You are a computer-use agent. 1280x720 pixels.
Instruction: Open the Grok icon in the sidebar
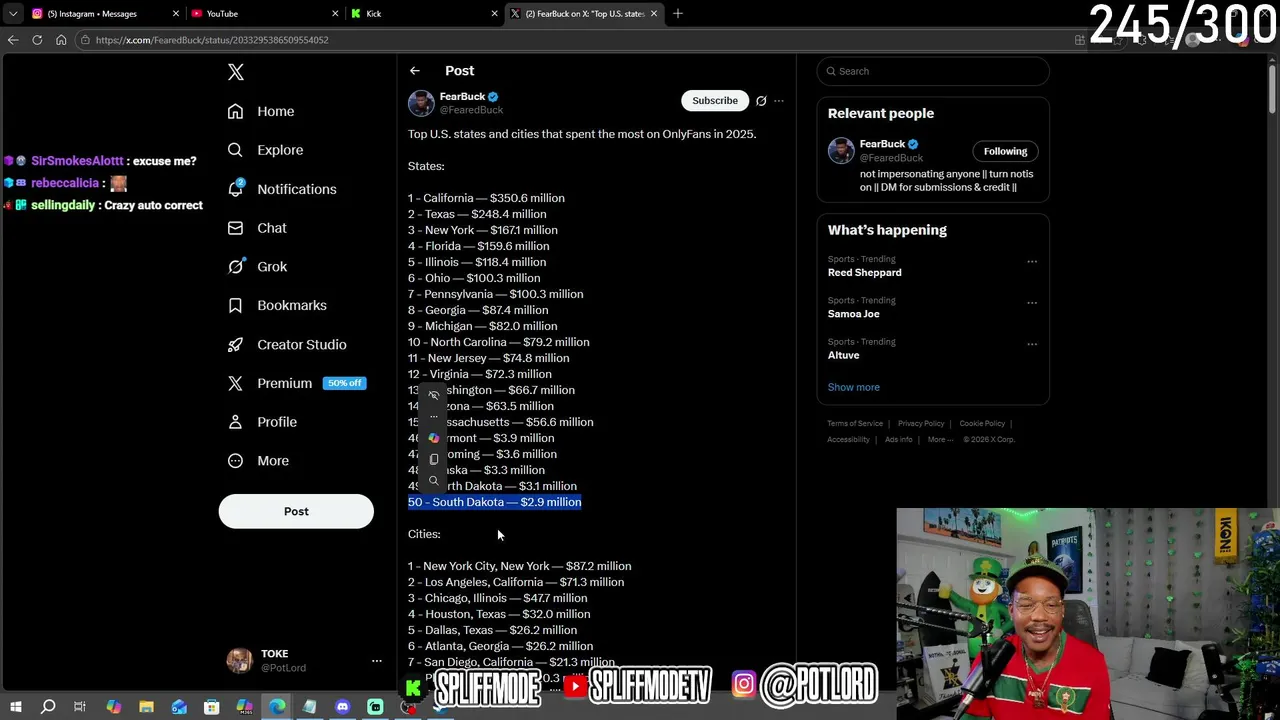[235, 266]
